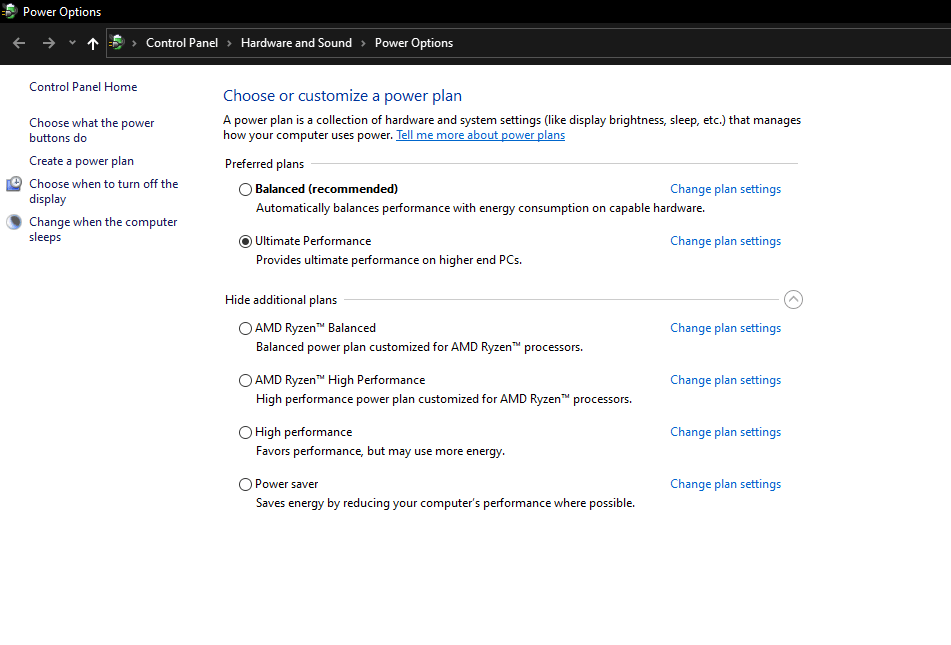The height and width of the screenshot is (645, 951).
Task: Select the High performance plan
Action: (x=245, y=432)
